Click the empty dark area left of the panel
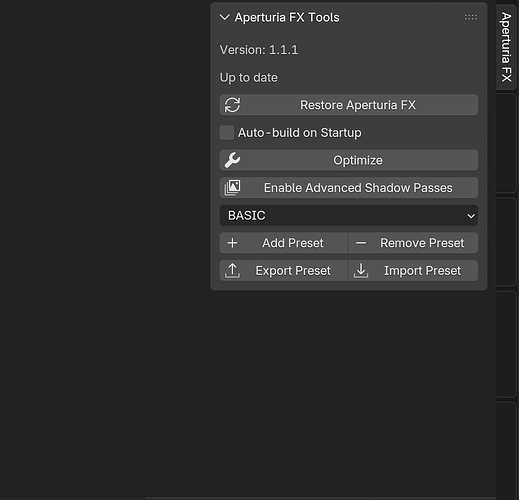 click(x=103, y=233)
